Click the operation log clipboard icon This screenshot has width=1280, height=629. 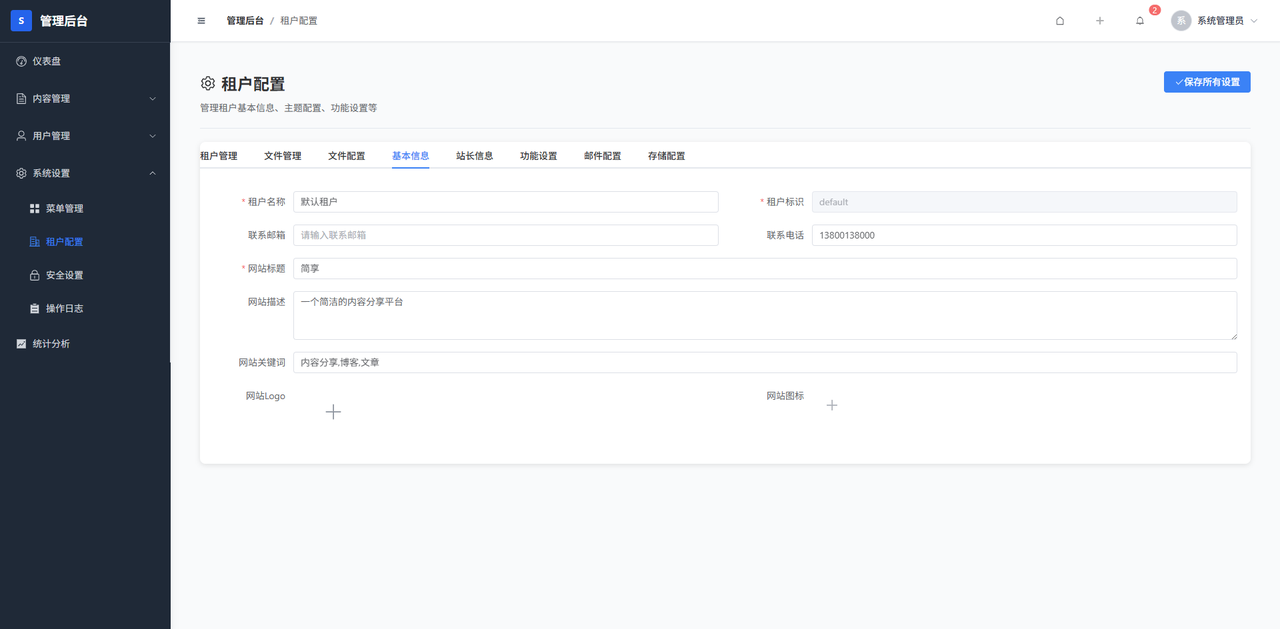[35, 308]
